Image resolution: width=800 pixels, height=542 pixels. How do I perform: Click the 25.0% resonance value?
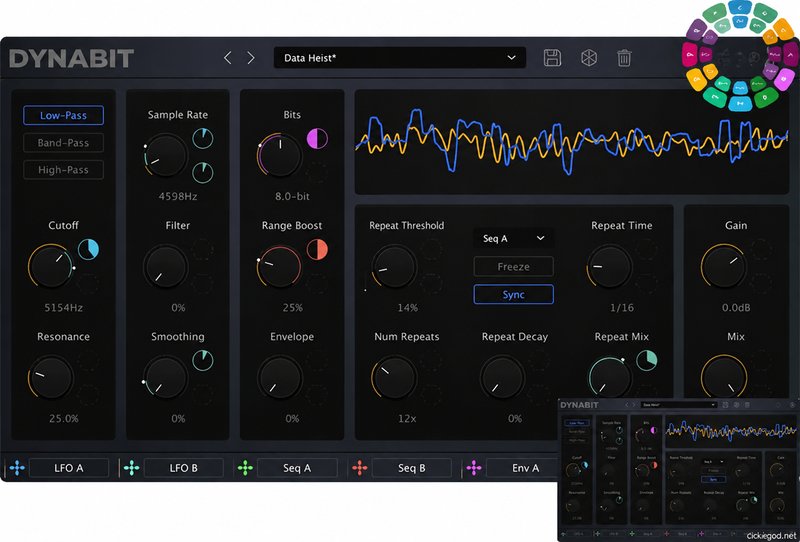point(63,418)
